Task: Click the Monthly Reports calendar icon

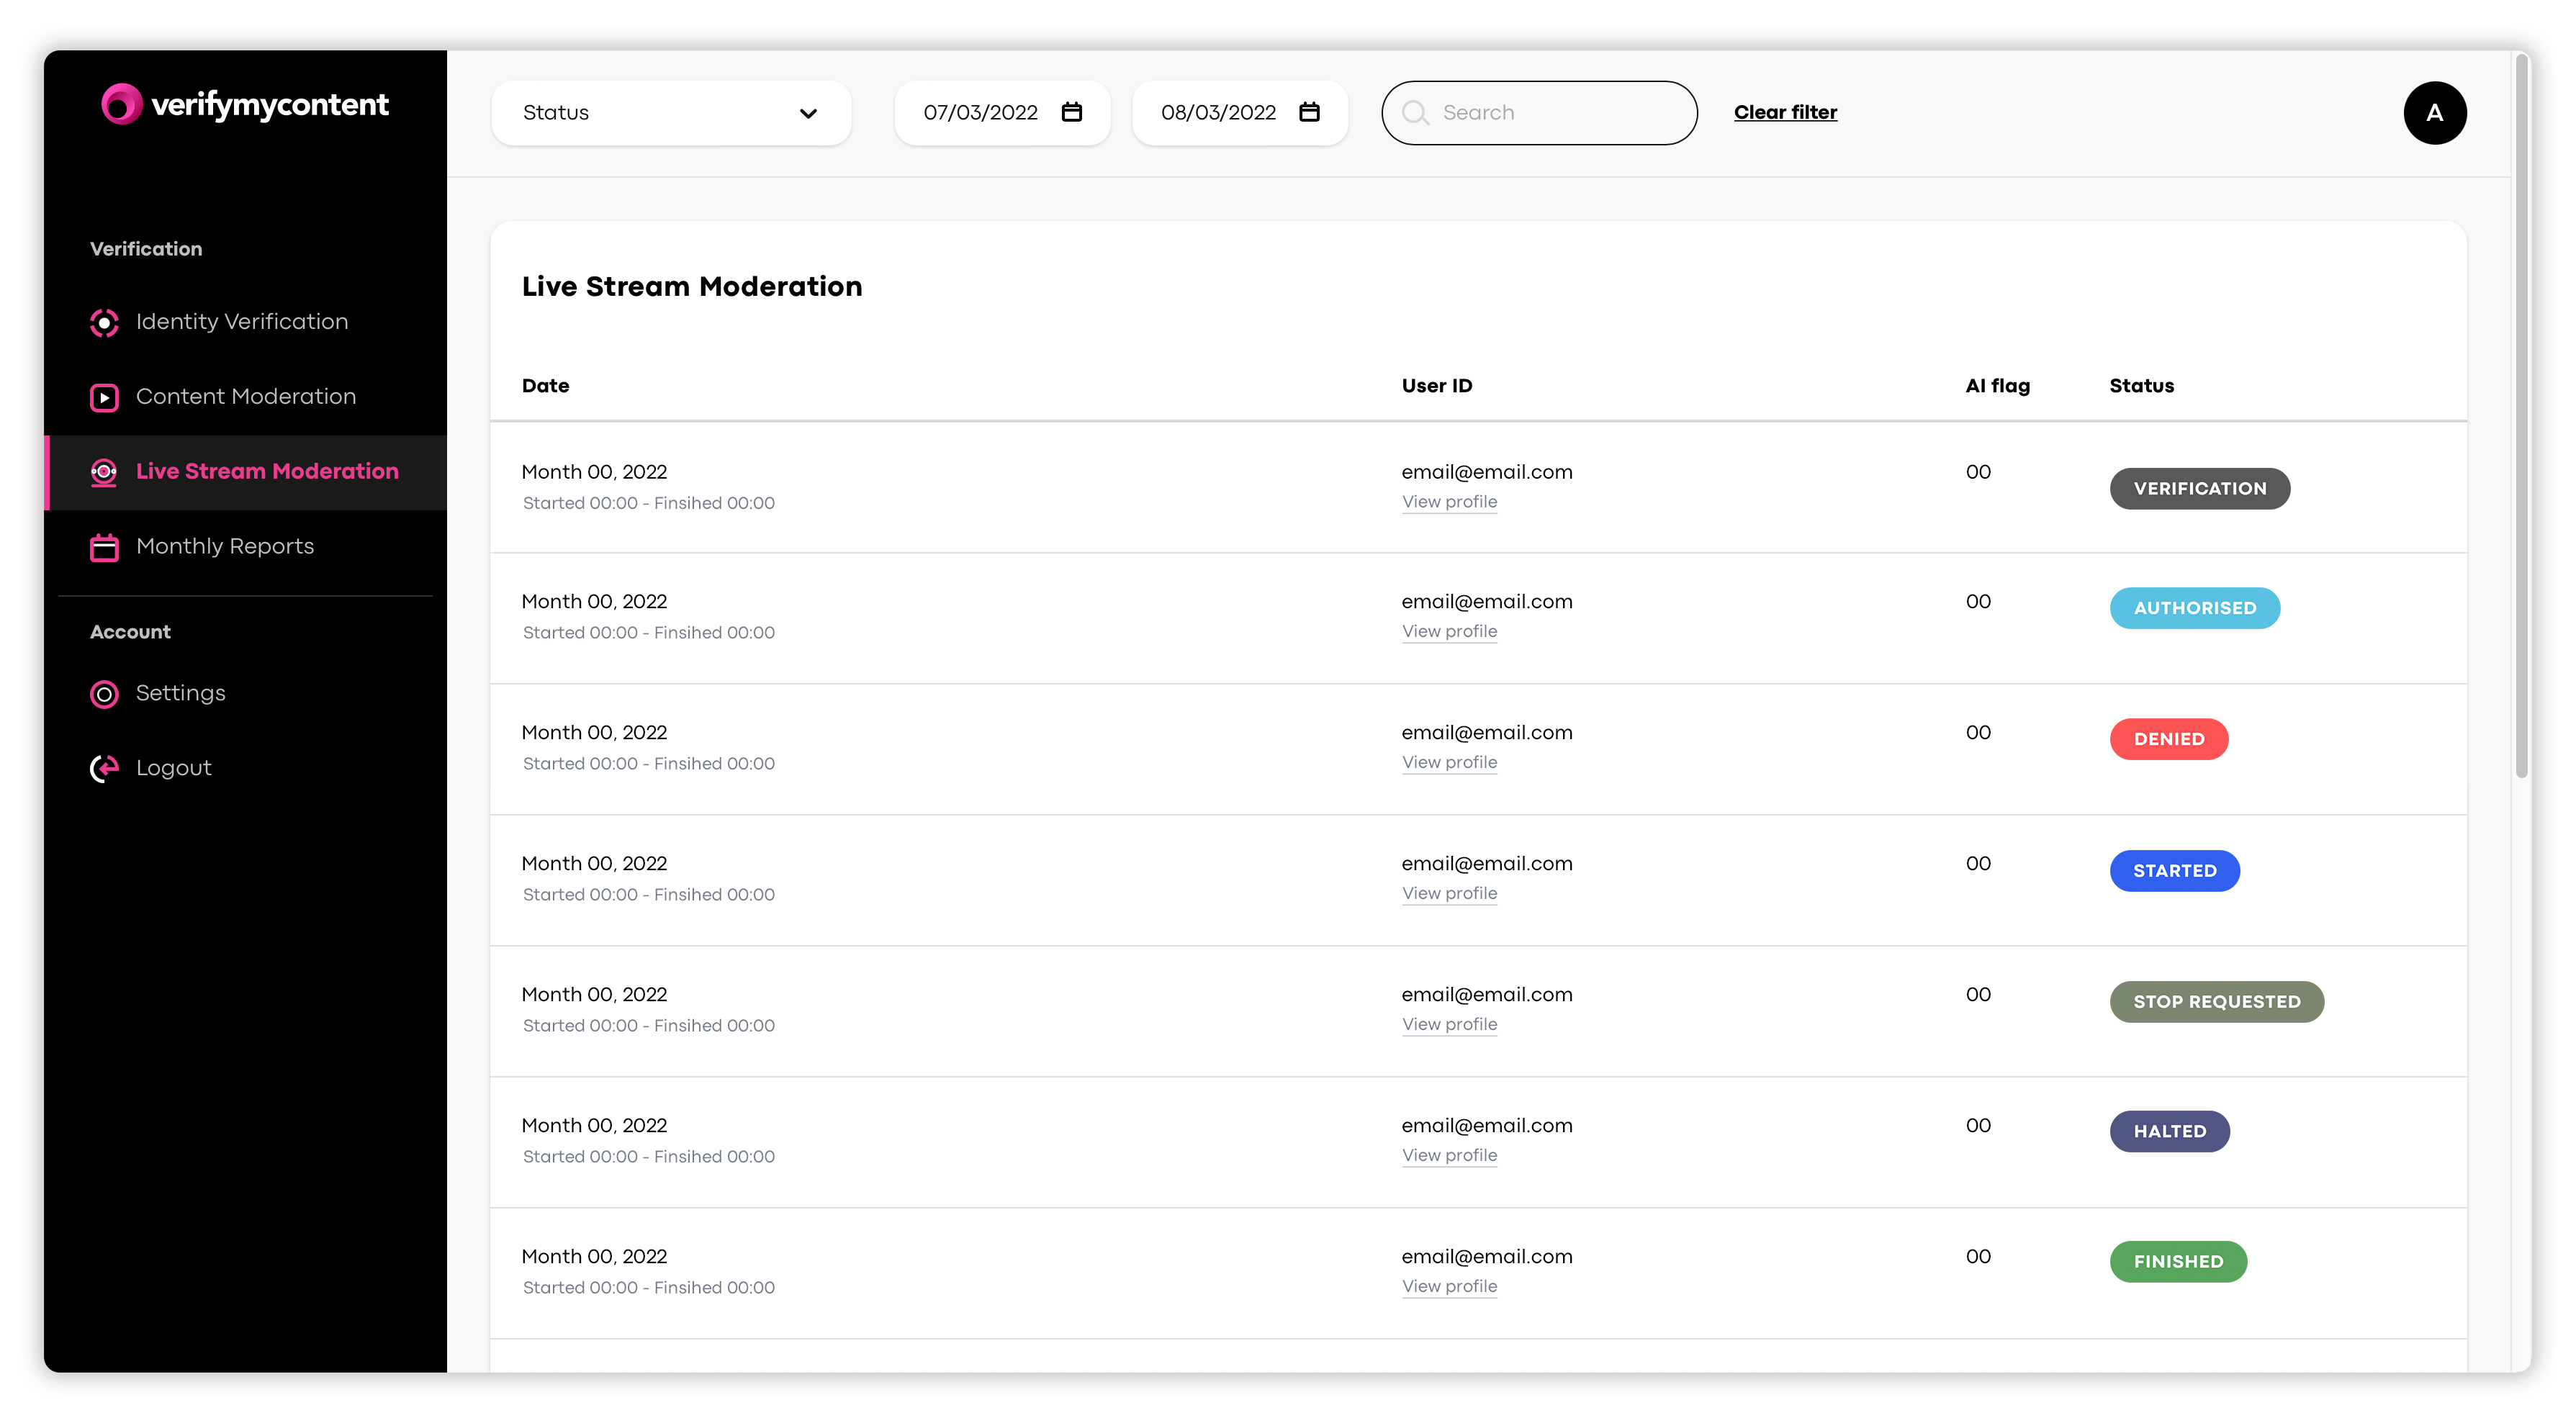Action: tap(104, 547)
